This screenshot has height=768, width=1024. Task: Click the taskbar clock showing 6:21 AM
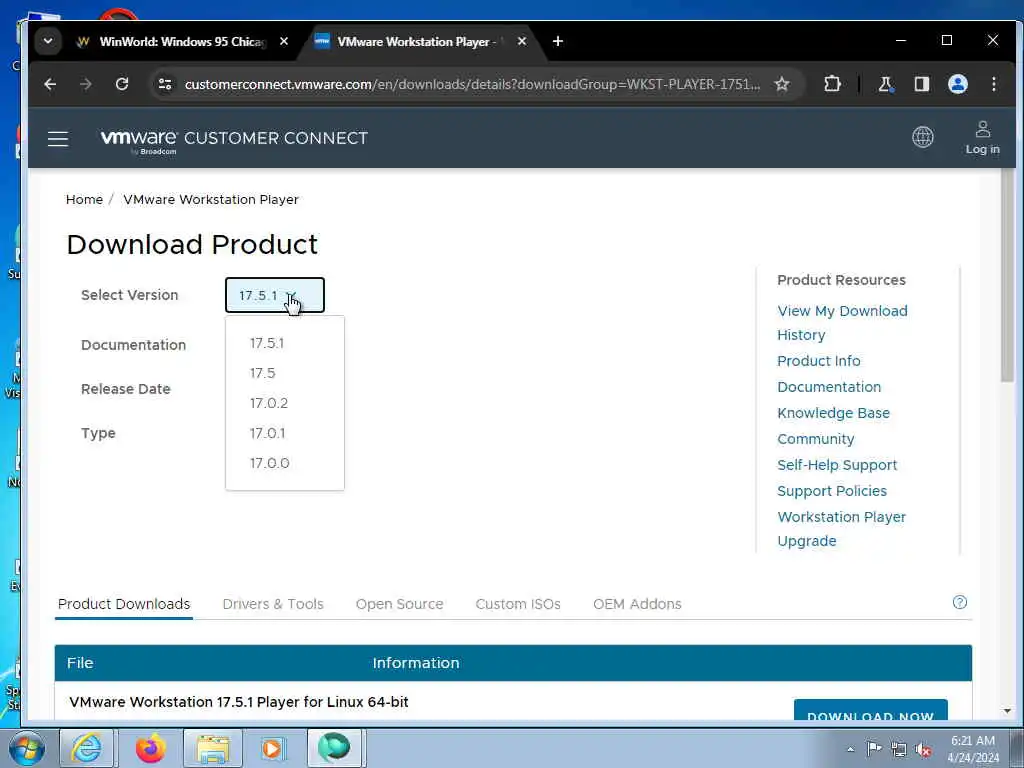[x=973, y=749]
